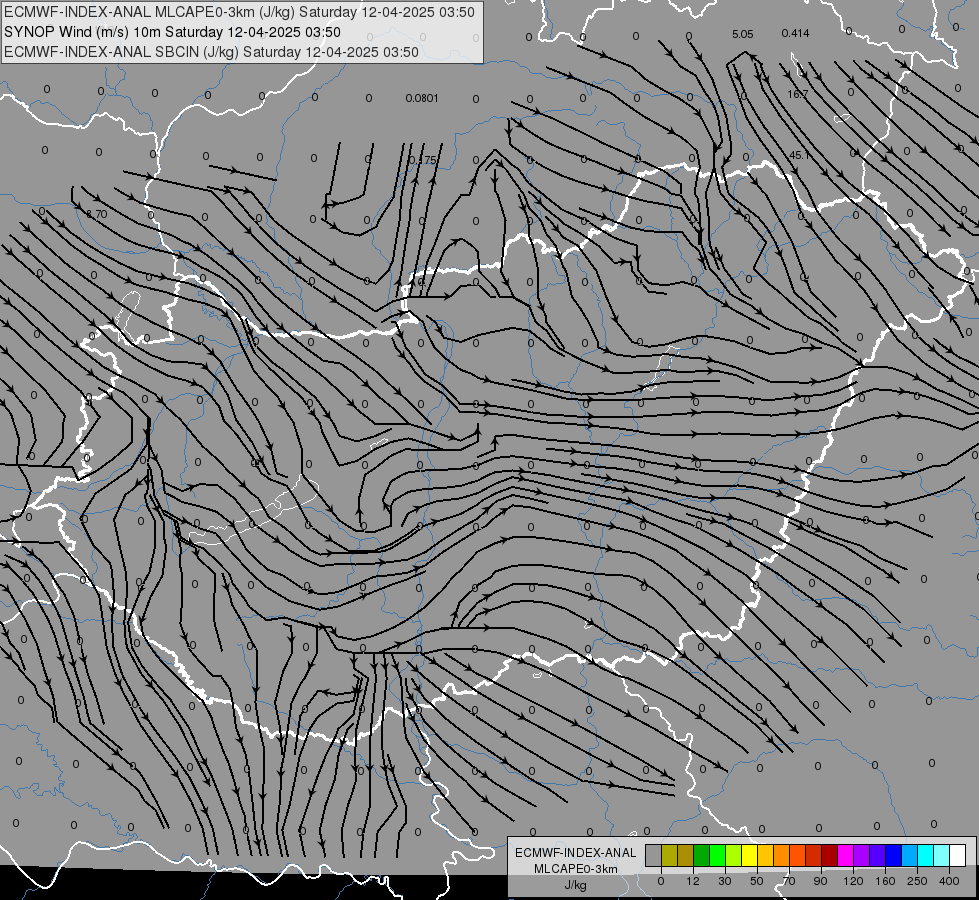
Task: Click the 45.1 value on the map
Action: [x=800, y=155]
